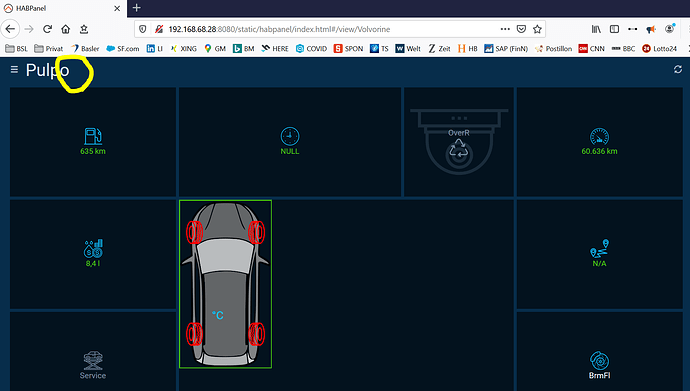Viewport: 690px width, 391px height.
Task: Reload the page with browser reload button
Action: point(48,29)
